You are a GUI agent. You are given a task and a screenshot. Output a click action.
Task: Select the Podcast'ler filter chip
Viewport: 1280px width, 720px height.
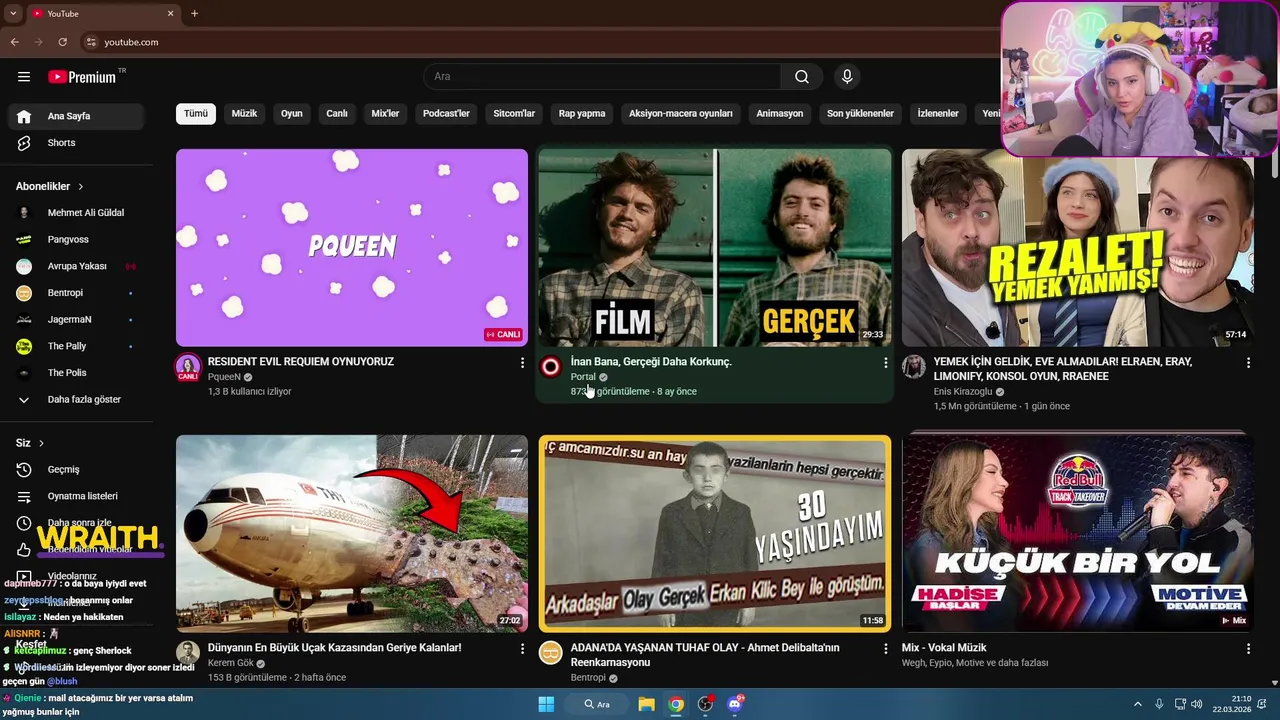coord(446,113)
